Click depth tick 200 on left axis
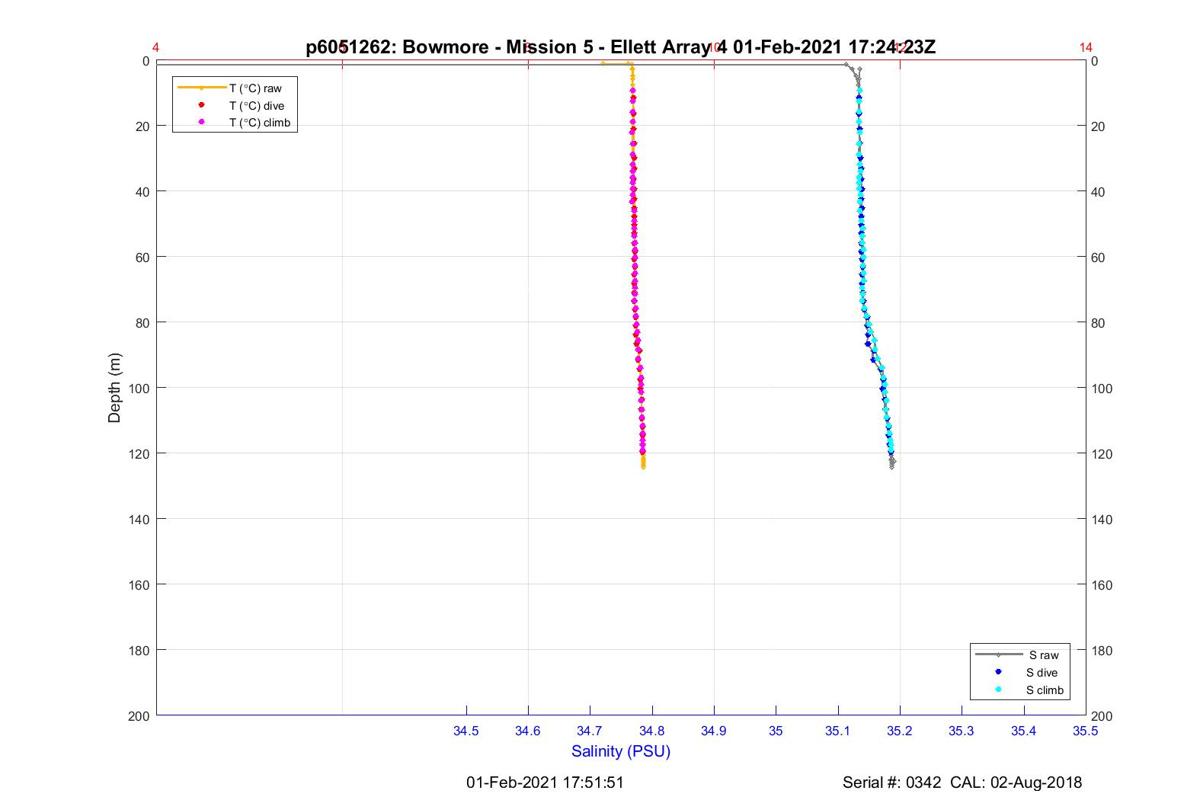The width and height of the screenshot is (1200, 804). coord(139,715)
